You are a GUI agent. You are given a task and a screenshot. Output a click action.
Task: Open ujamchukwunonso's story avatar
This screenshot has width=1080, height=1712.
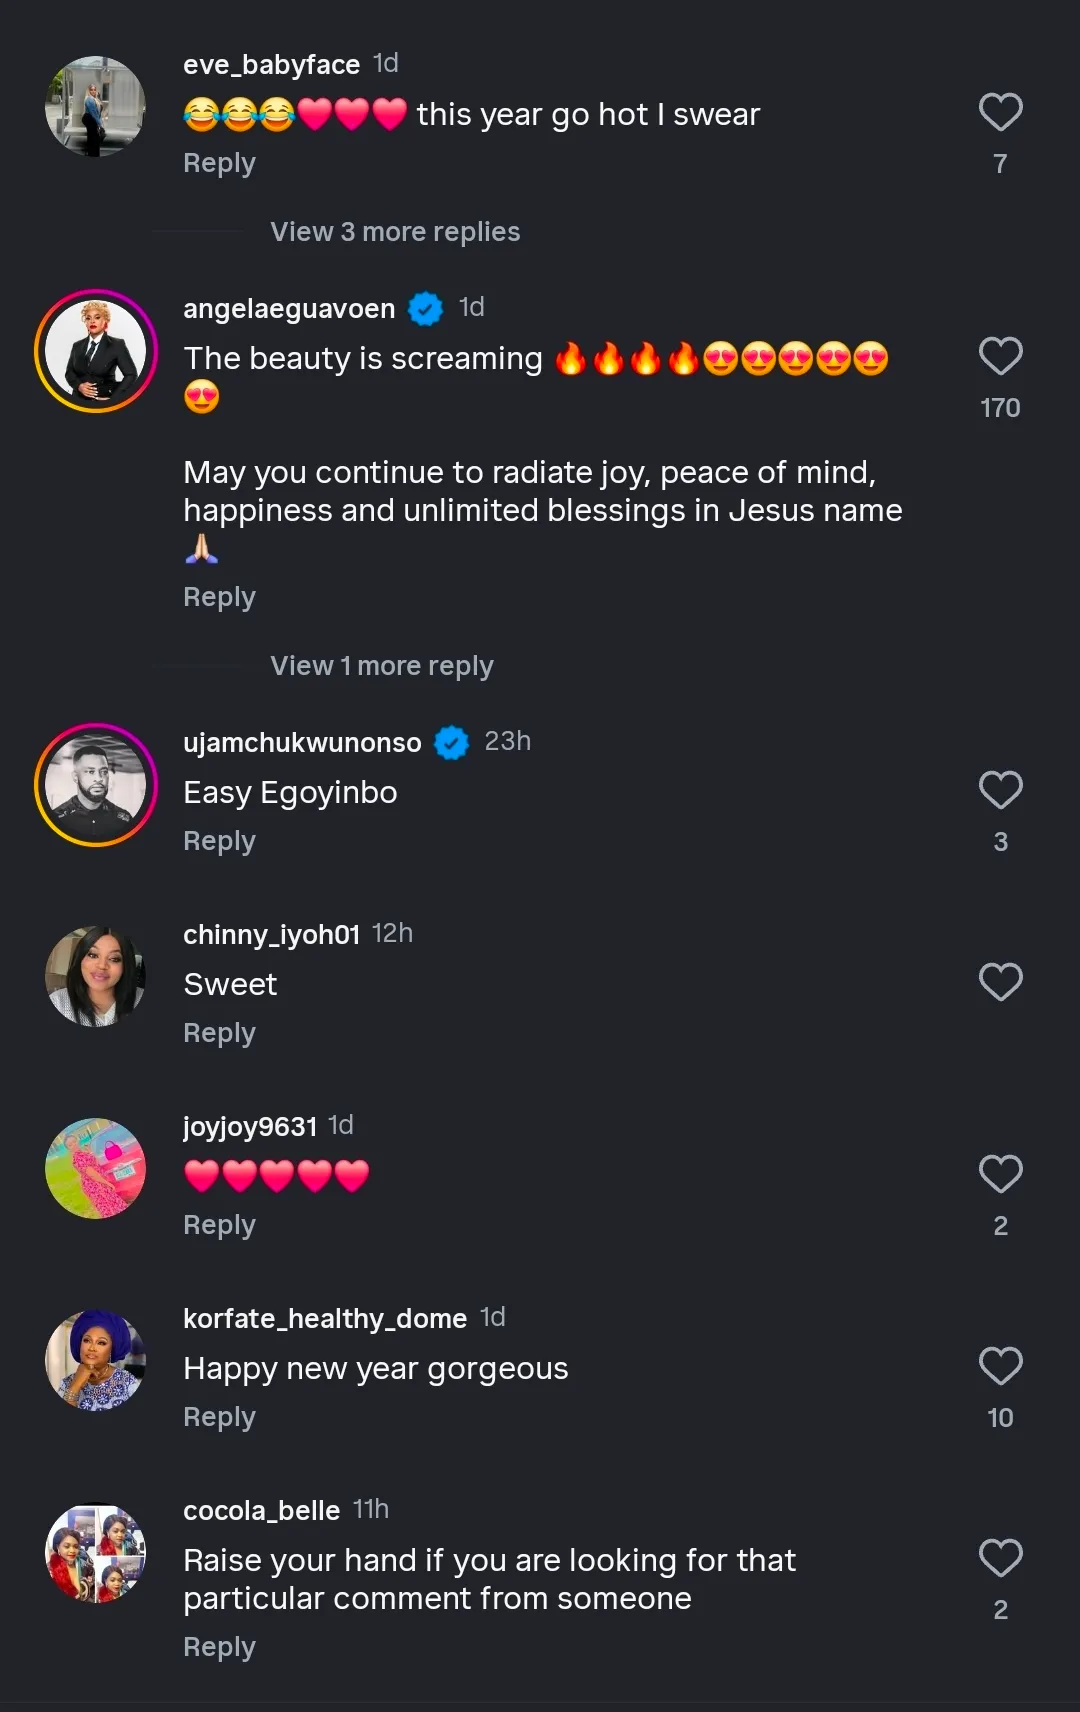point(96,785)
